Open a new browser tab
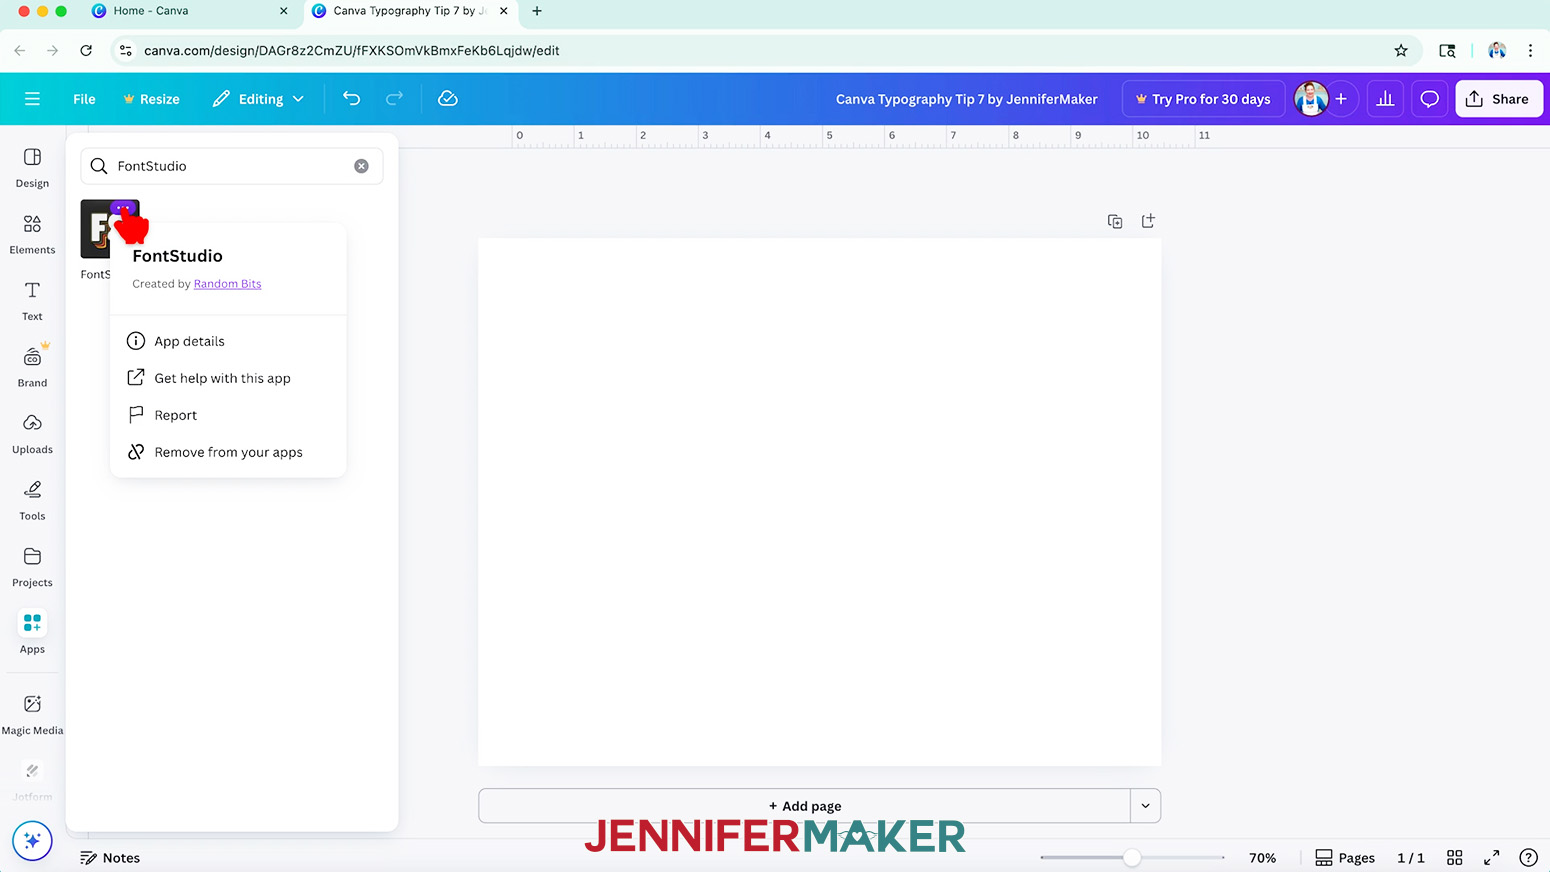The height and width of the screenshot is (872, 1550). click(537, 11)
